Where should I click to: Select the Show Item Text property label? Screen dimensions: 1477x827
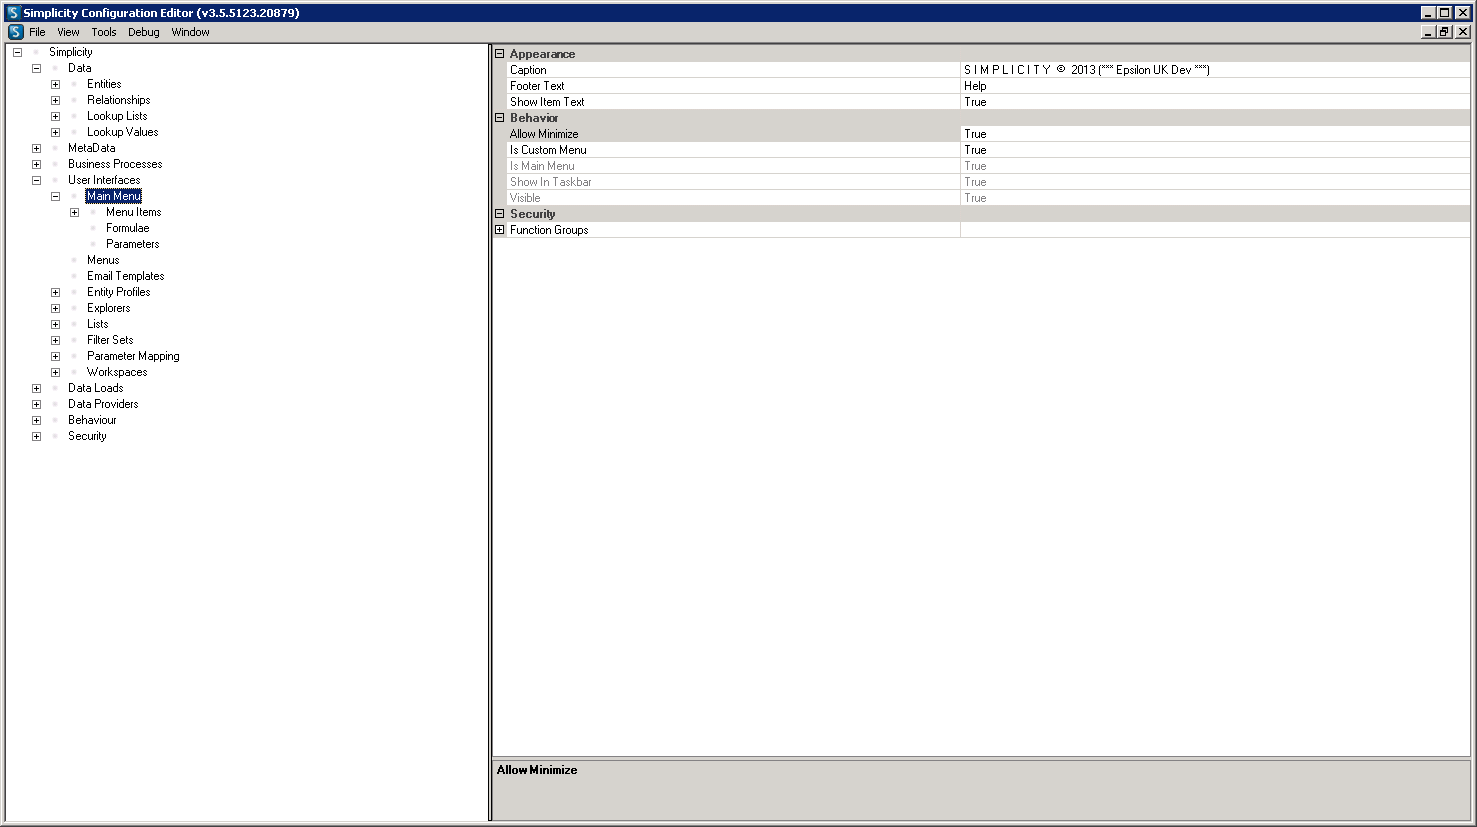coord(547,102)
